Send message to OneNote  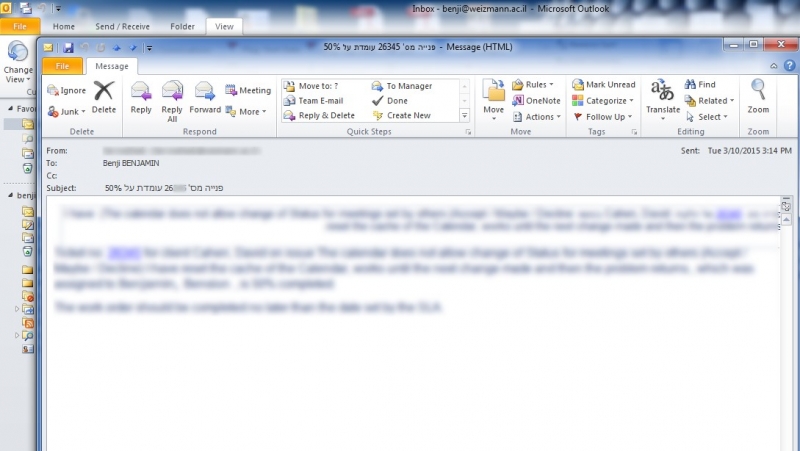[x=536, y=101]
